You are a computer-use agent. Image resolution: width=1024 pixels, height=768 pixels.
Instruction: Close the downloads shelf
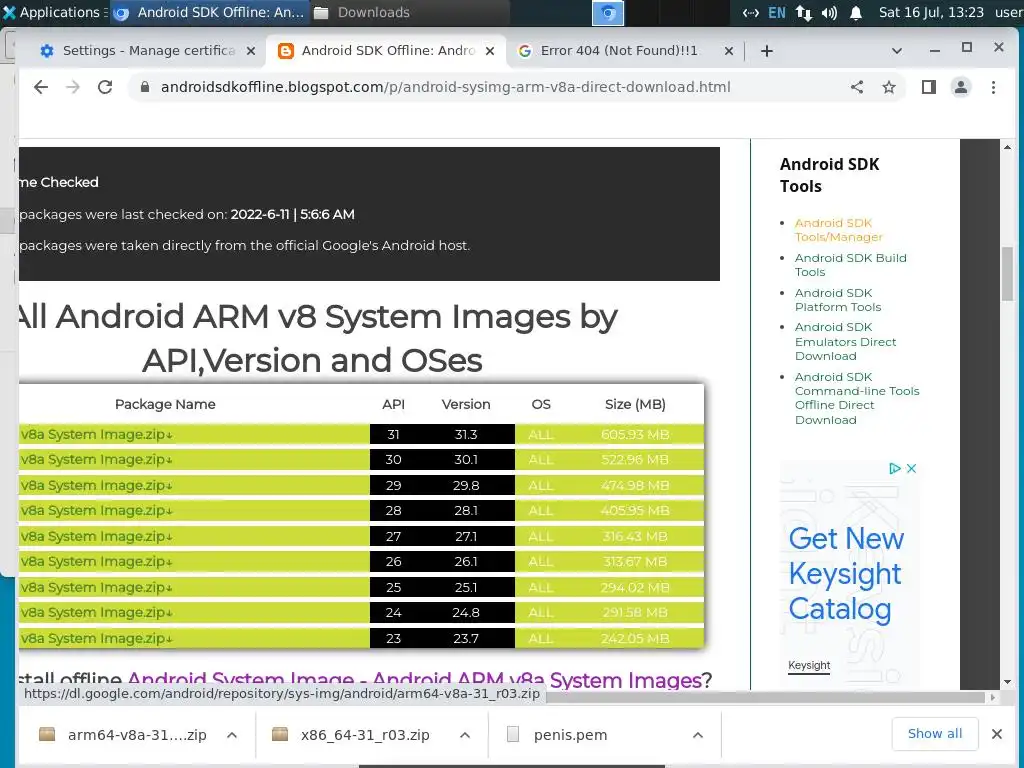pyautogui.click(x=997, y=734)
